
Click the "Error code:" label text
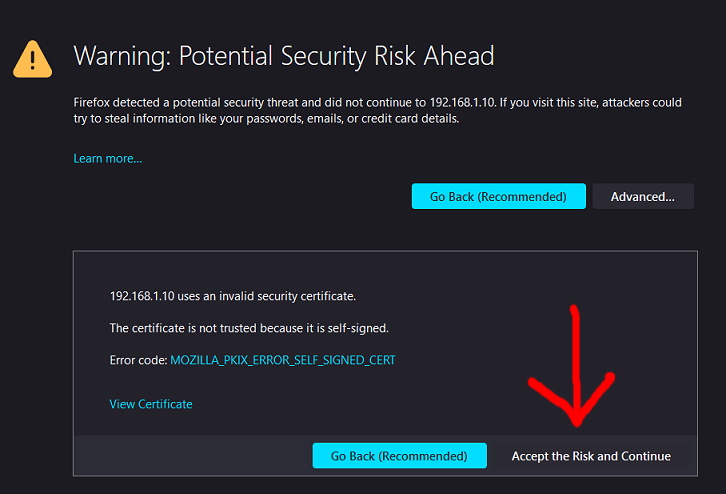138,360
